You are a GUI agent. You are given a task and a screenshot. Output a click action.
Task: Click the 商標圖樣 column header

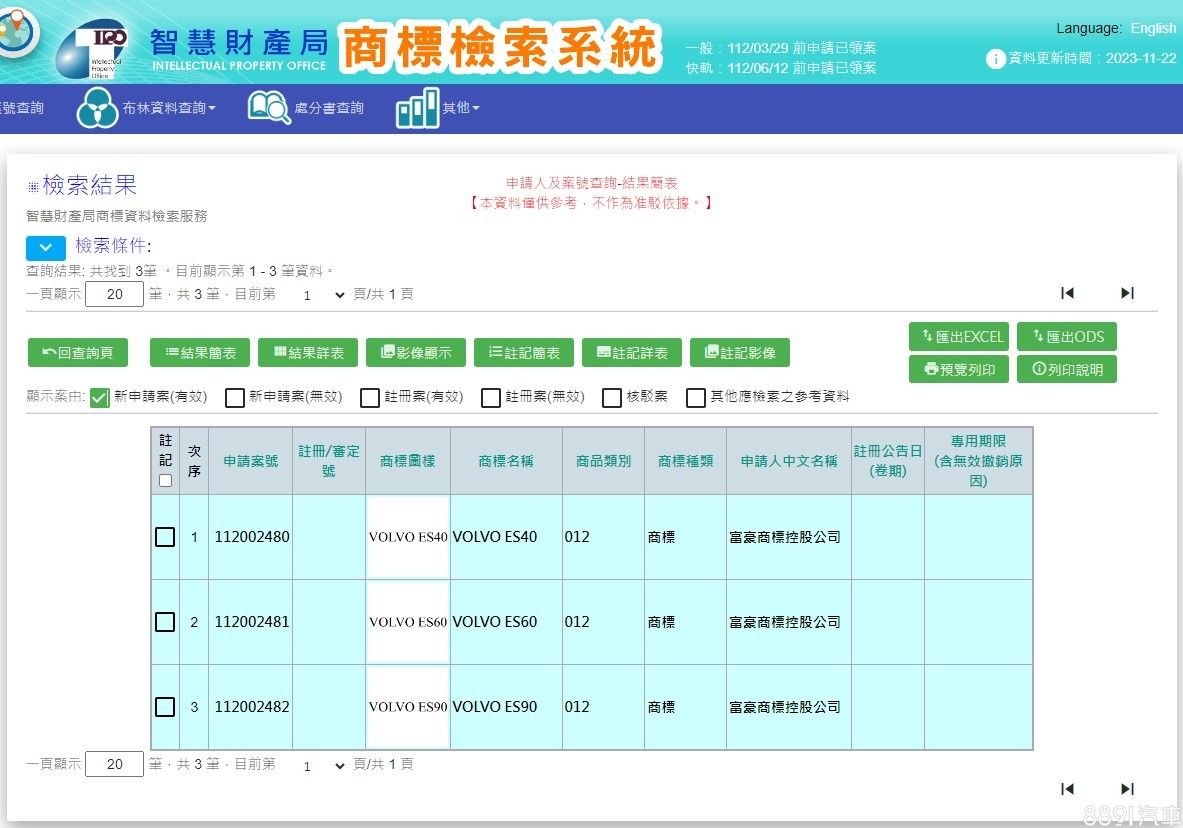[x=408, y=461]
